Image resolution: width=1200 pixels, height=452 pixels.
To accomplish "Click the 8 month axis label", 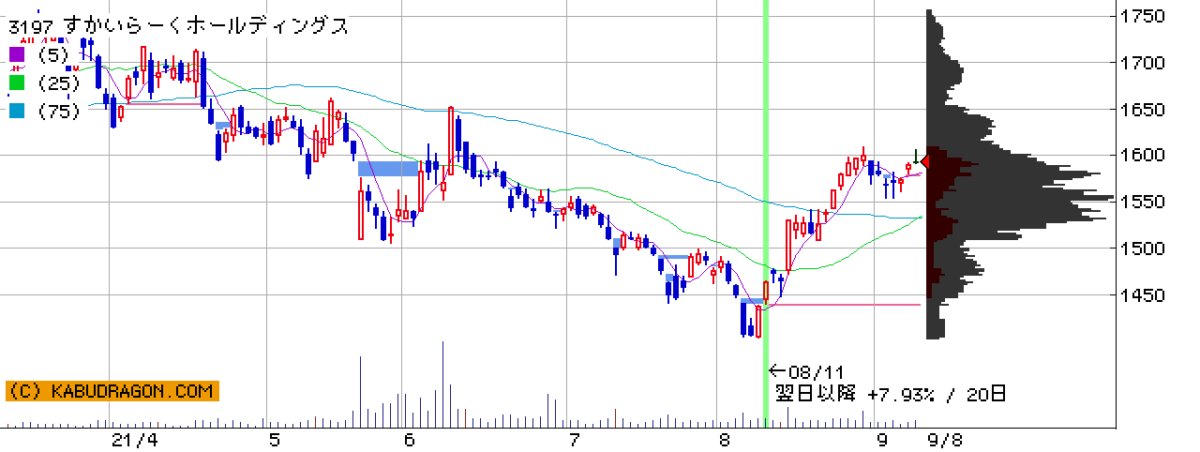I will point(726,440).
